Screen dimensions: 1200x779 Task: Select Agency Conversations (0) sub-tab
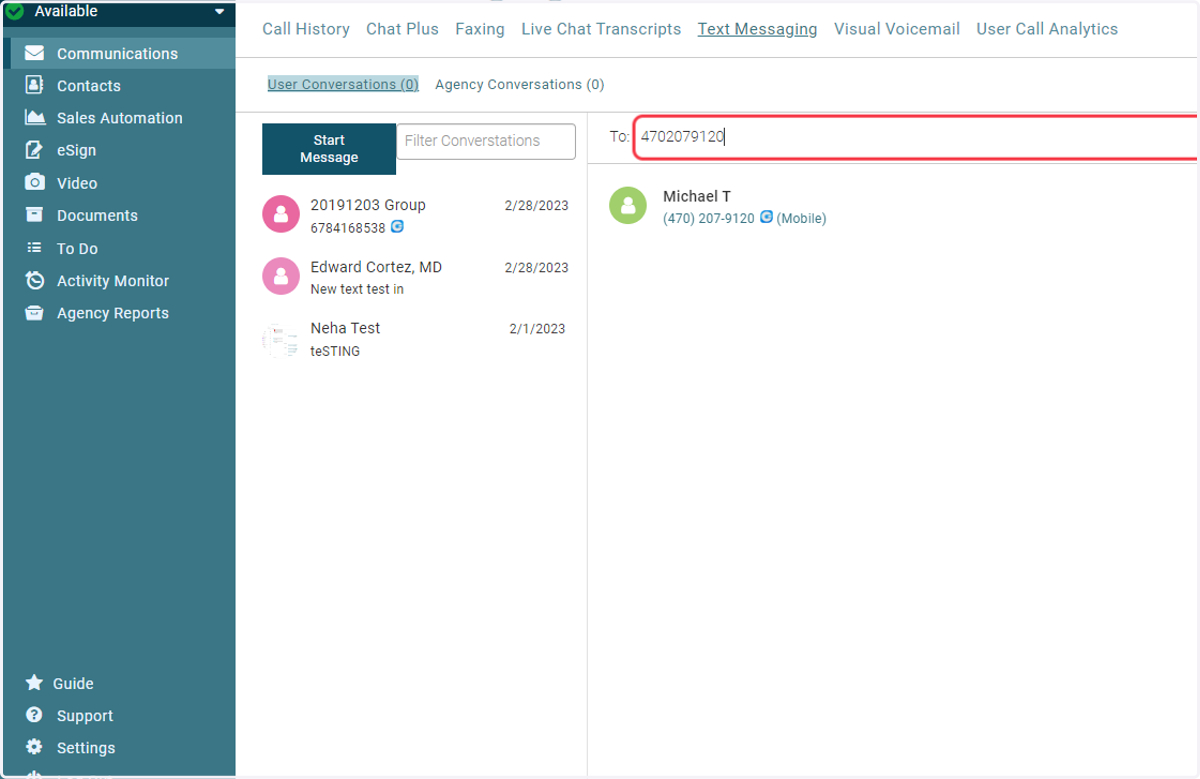coord(519,84)
